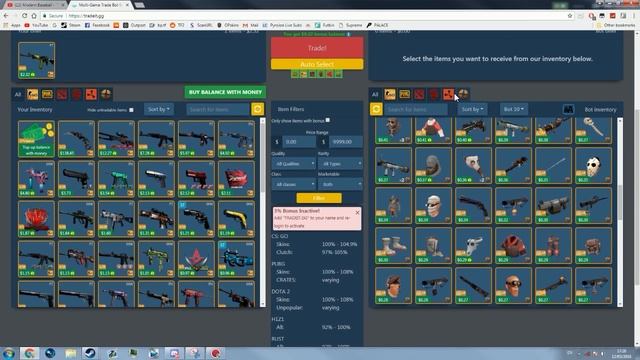Toggle Hide untradable items checkbox
Screen dimensions: 640x360
(131, 110)
